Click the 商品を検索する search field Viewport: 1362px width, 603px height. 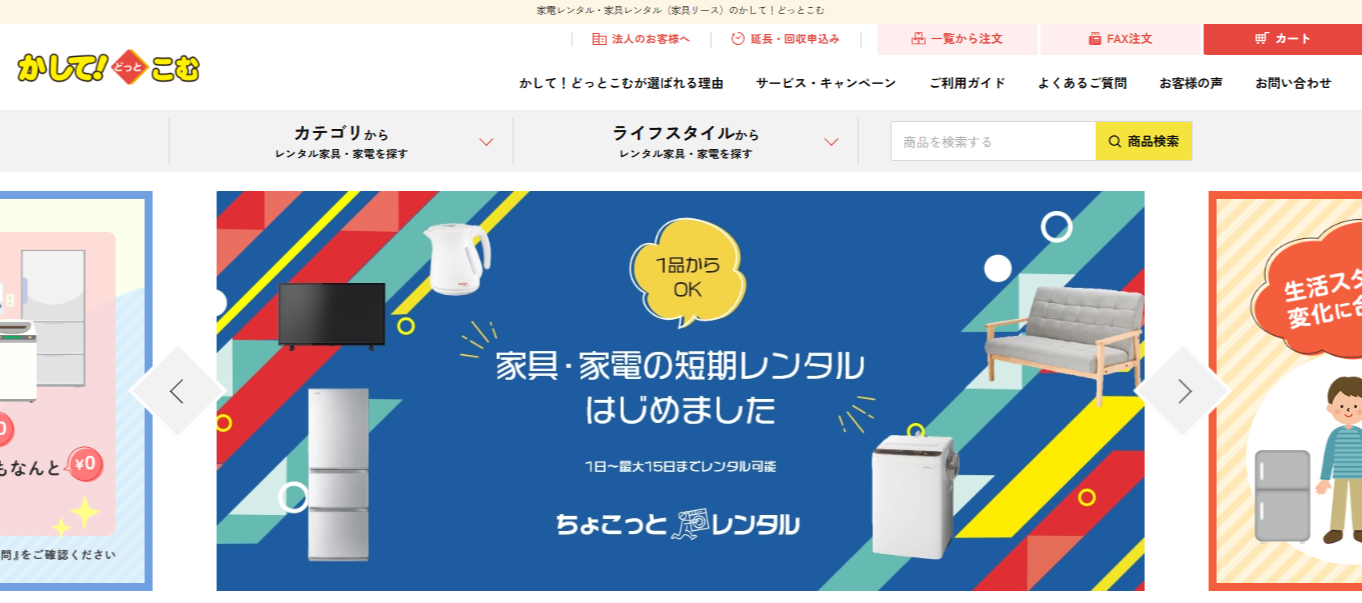(993, 141)
